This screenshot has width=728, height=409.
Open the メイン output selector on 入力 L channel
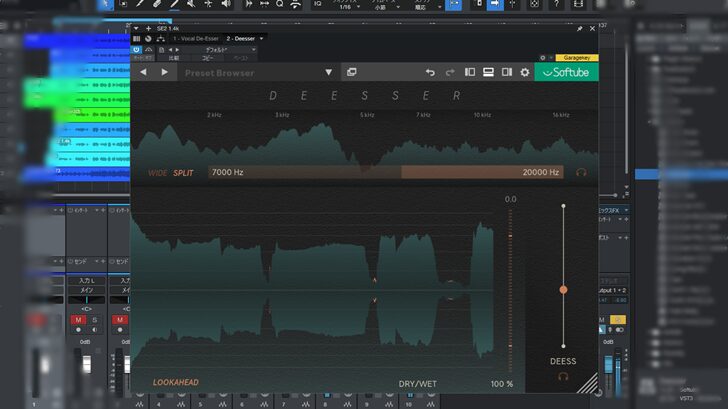point(86,290)
